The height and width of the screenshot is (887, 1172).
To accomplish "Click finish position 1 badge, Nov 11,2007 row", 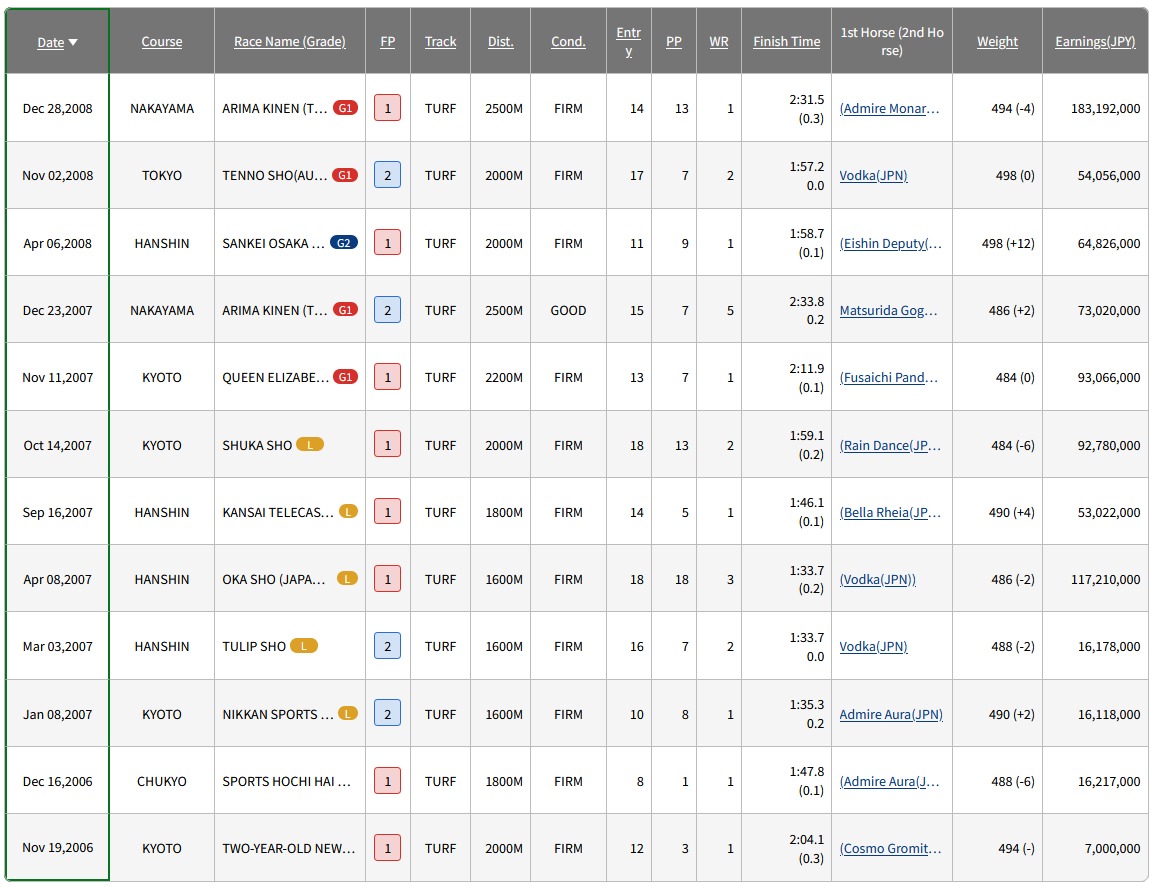I will (x=387, y=377).
